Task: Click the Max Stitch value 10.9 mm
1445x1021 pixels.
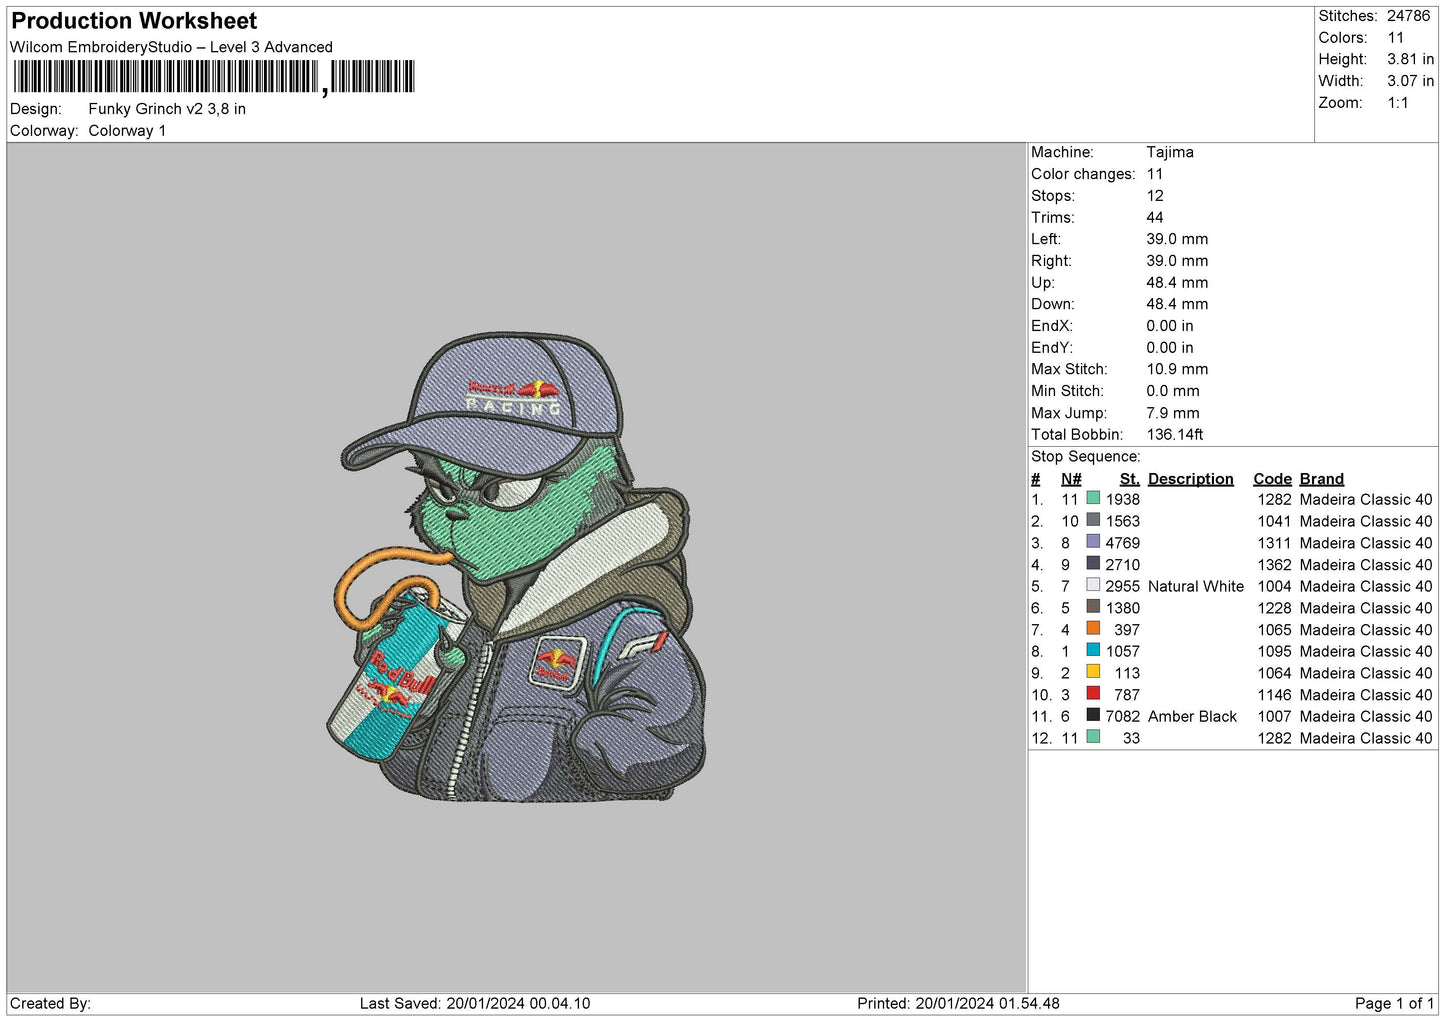Action: [x=1177, y=369]
